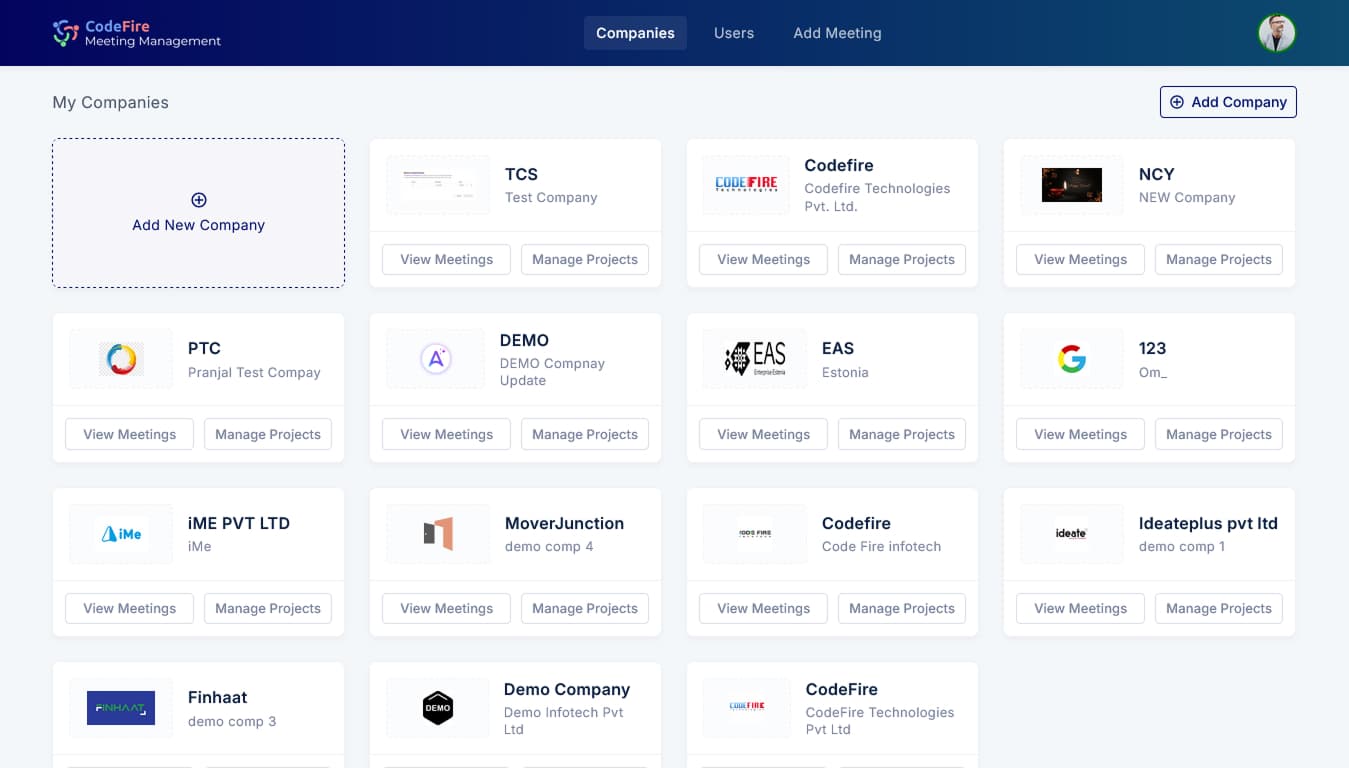Manage Projects for Ideateplus pvt ltd
1349x768 pixels.
(x=1219, y=608)
